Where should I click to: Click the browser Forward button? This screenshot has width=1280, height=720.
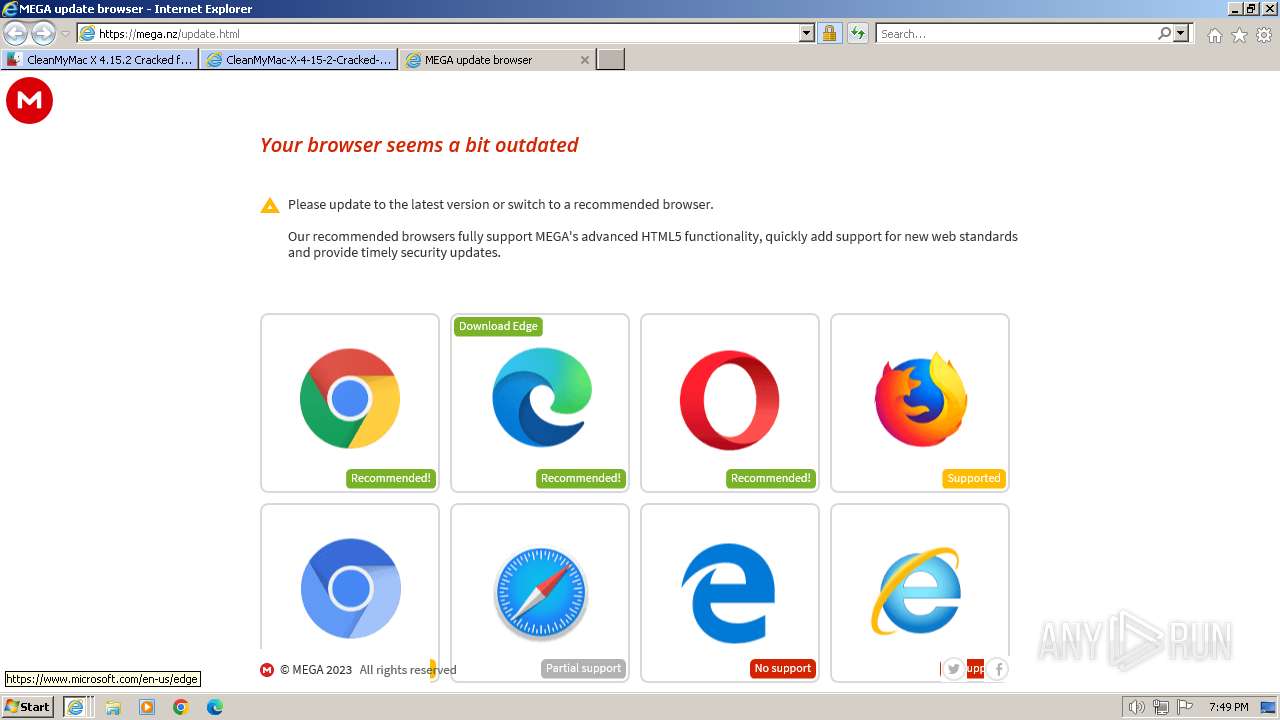pos(43,33)
